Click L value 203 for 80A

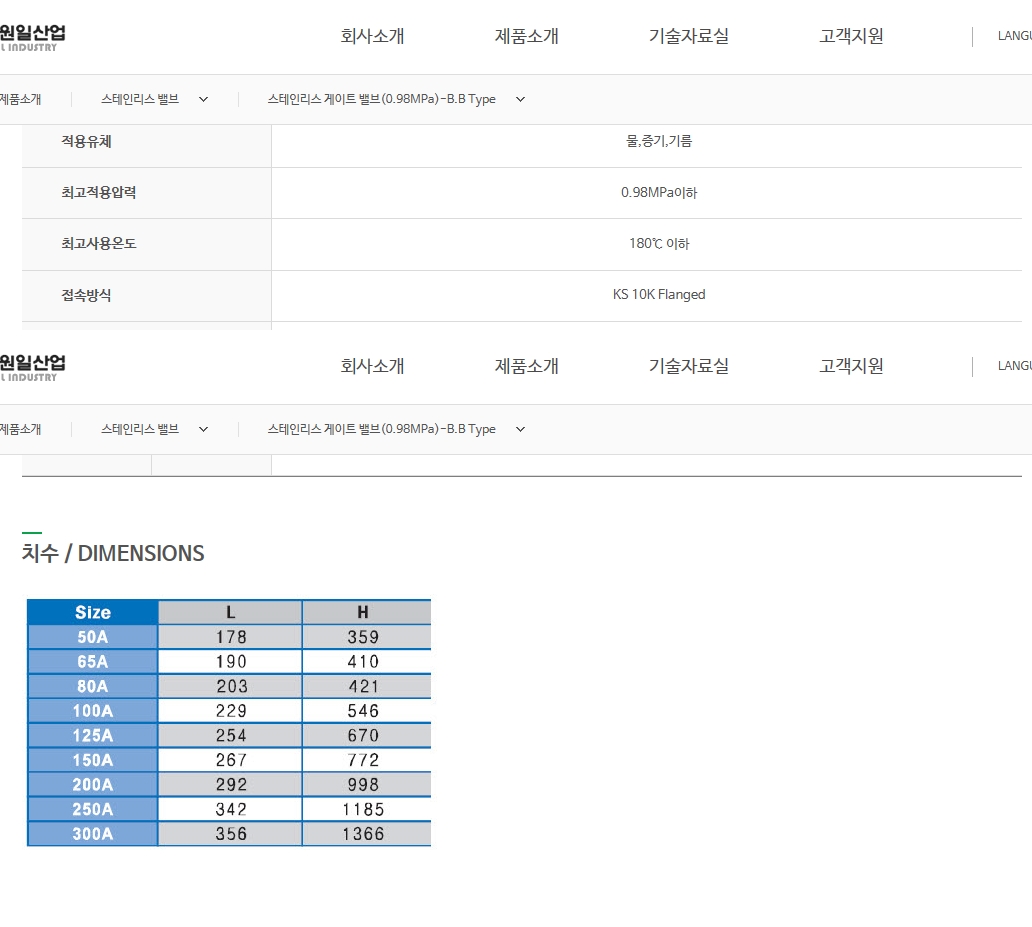click(x=232, y=687)
